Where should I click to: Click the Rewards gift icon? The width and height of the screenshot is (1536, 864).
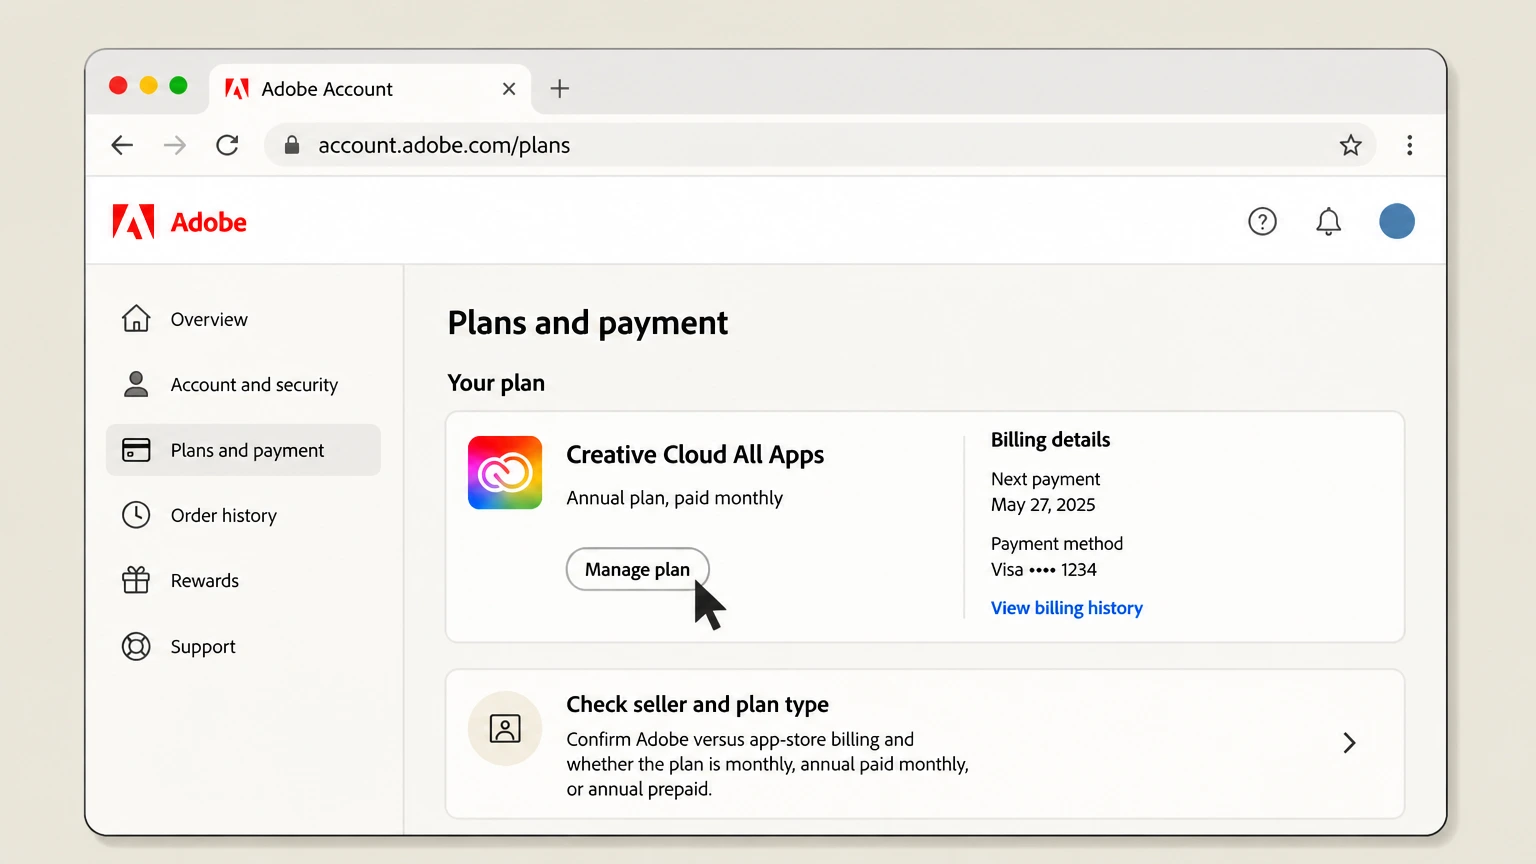[136, 580]
